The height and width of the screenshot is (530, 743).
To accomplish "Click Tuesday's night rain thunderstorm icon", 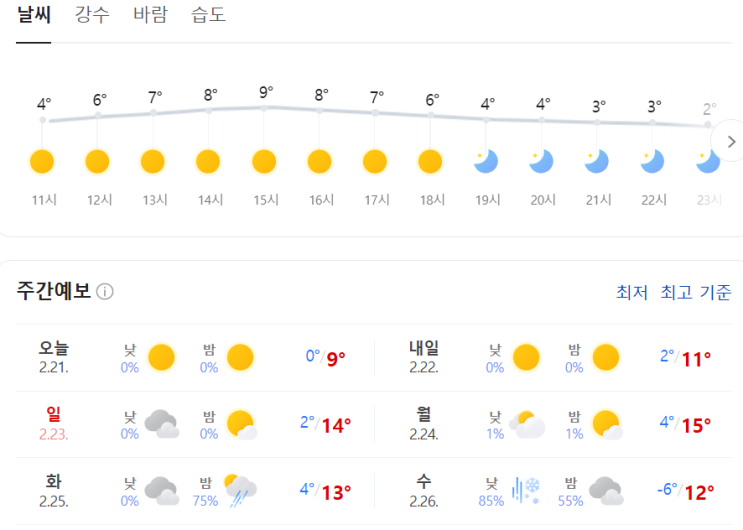I will [x=240, y=490].
